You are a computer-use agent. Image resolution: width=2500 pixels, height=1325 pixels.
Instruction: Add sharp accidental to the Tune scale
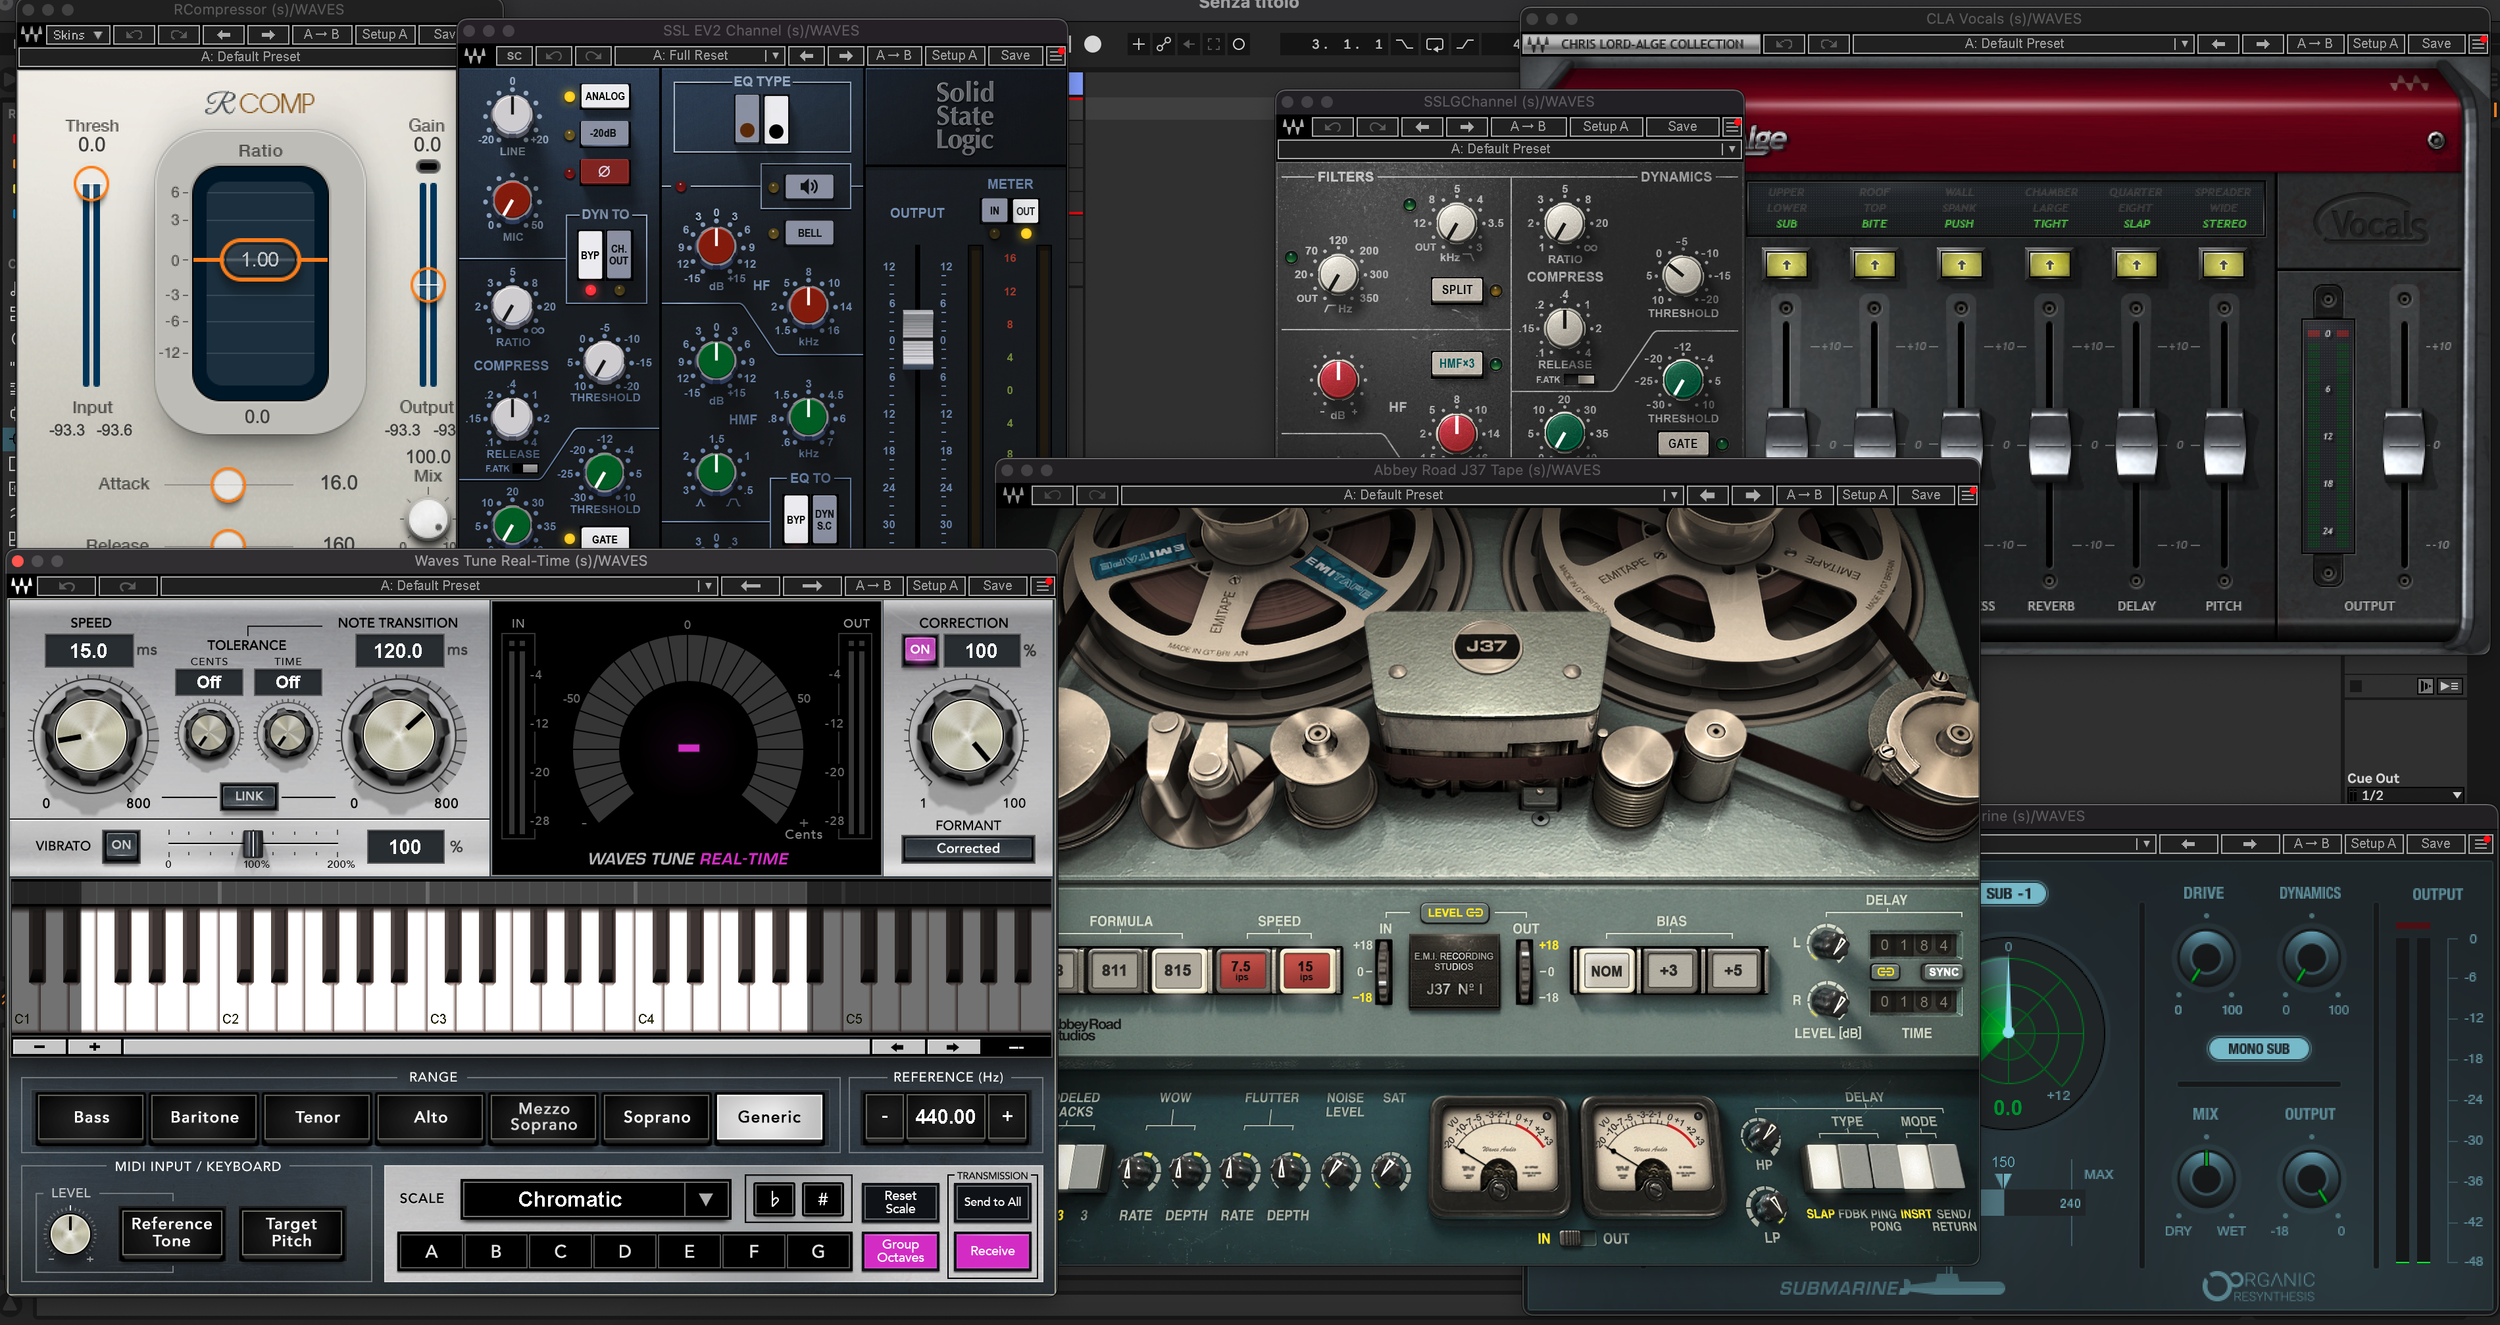click(823, 1199)
